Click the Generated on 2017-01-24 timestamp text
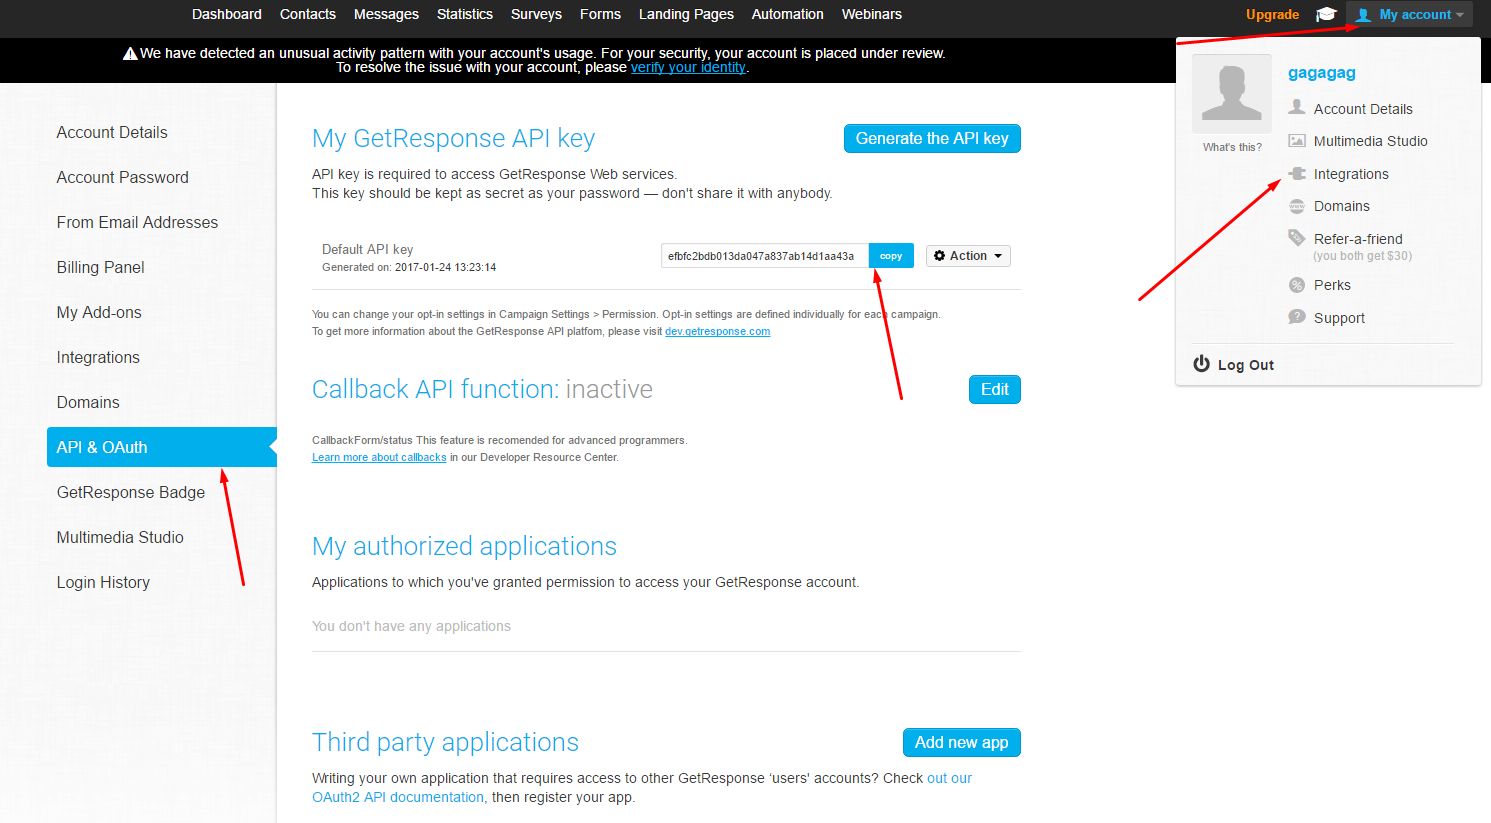This screenshot has width=1491, height=823. click(x=409, y=267)
